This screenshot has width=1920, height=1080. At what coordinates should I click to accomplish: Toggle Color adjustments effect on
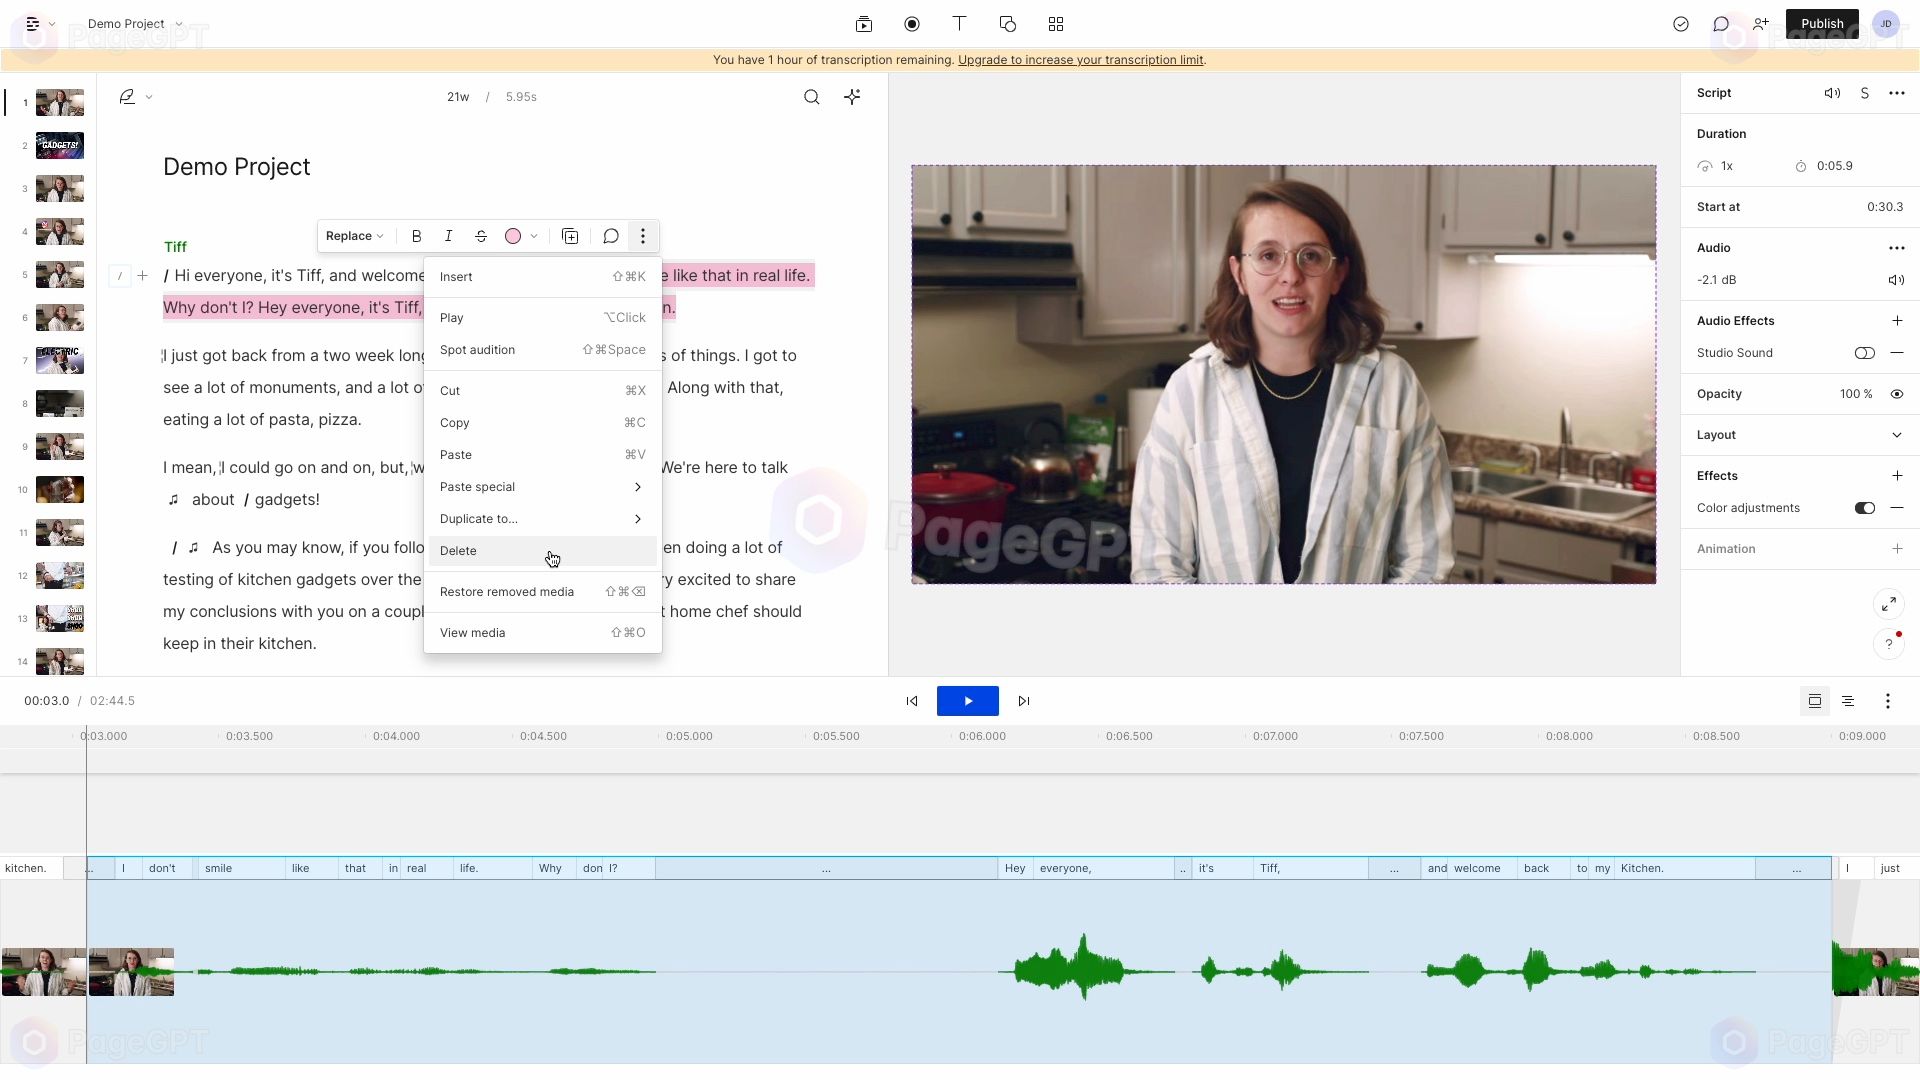click(1866, 508)
